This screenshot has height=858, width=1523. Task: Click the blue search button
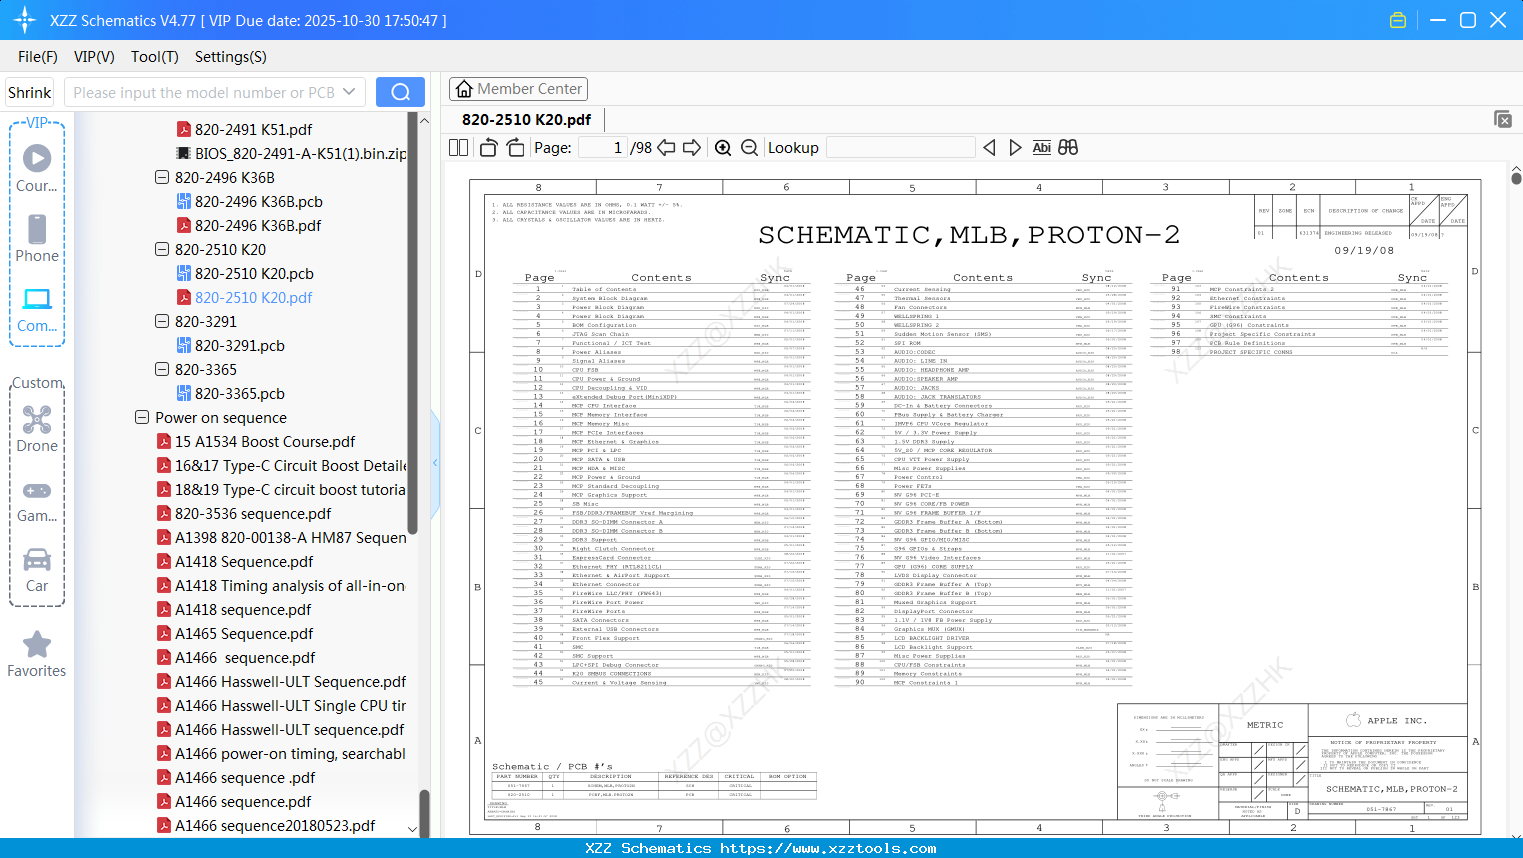pos(400,92)
